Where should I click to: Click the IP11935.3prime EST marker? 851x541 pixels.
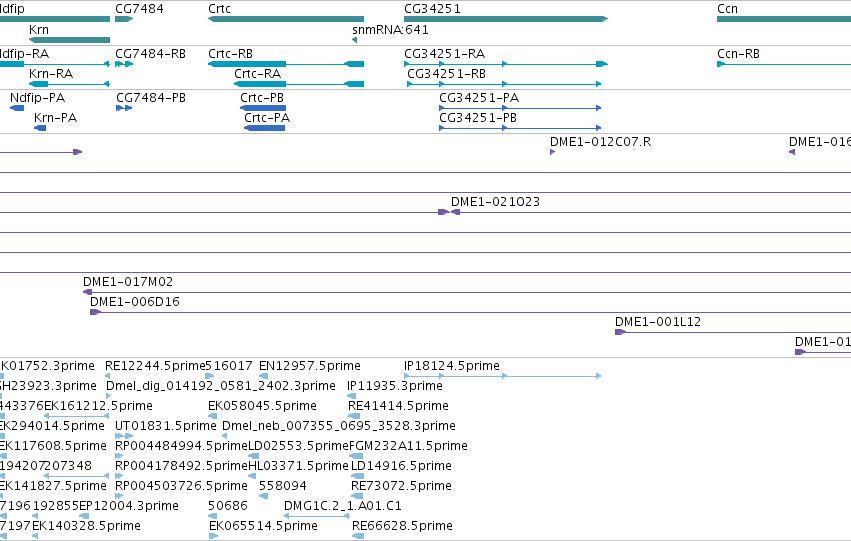pos(352,396)
